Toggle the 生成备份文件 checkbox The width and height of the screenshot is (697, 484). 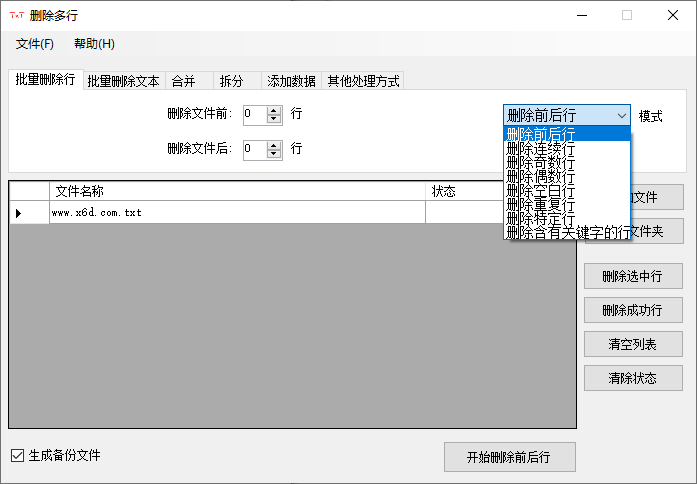tap(17, 456)
